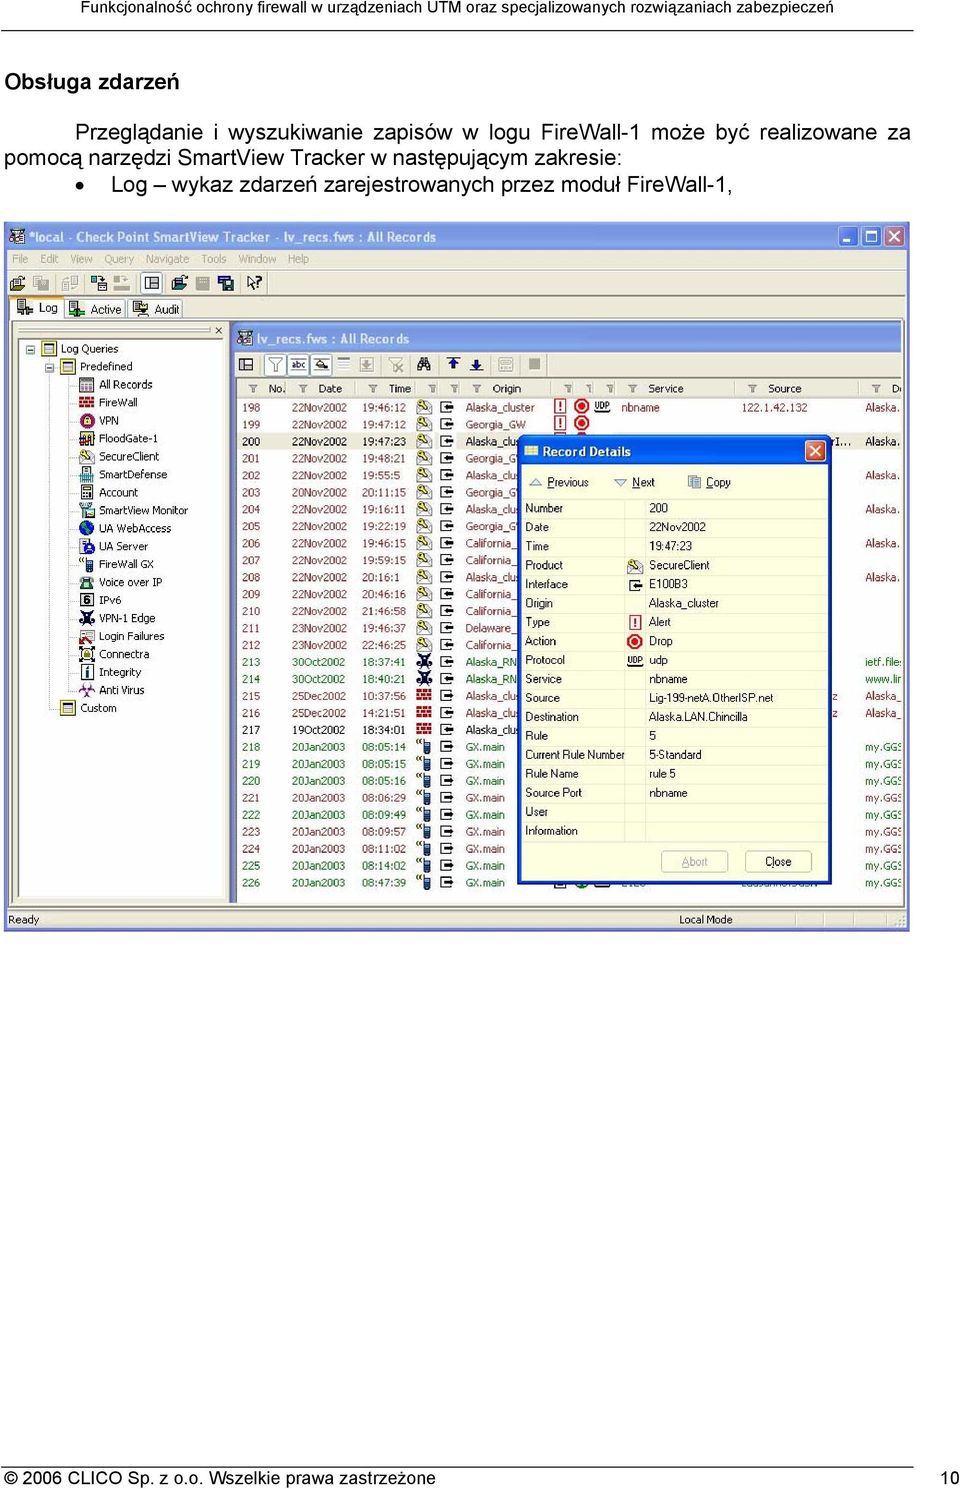This screenshot has width=960, height=1489.
Task: Select the Anti Virus query
Action: [121, 691]
